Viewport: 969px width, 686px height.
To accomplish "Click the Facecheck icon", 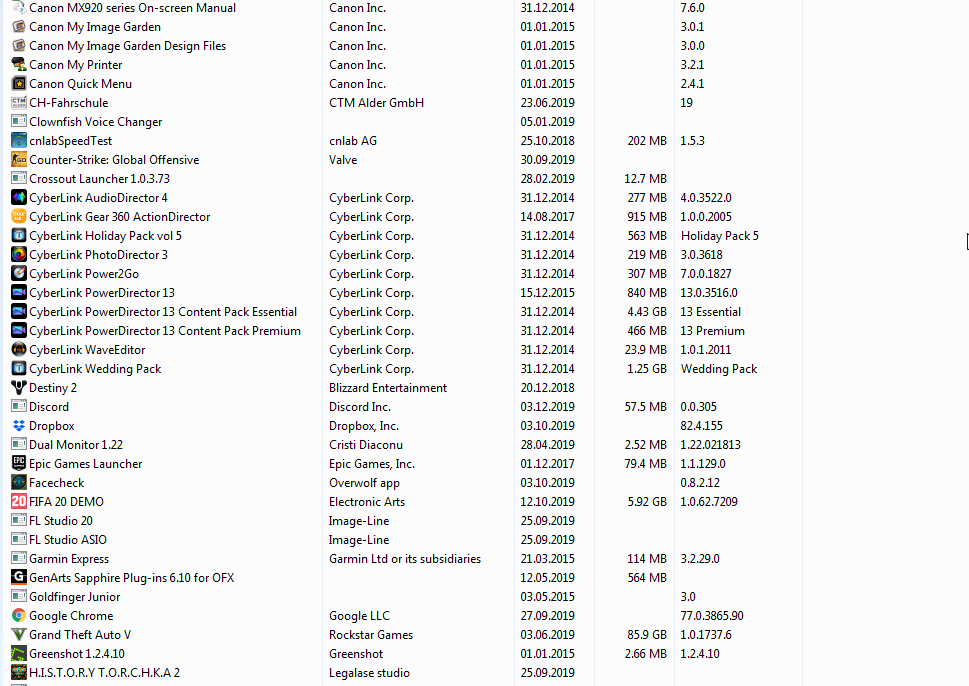I will point(19,483).
